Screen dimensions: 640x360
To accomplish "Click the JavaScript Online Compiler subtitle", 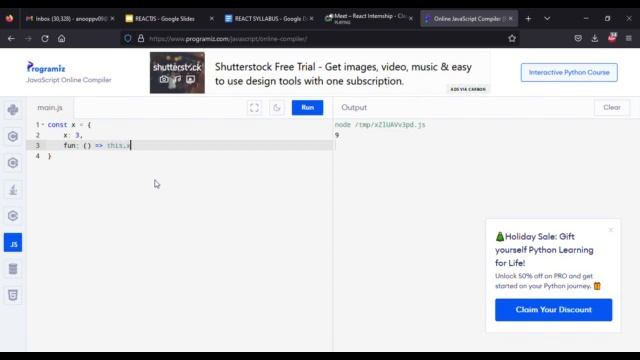I will pyautogui.click(x=69, y=80).
